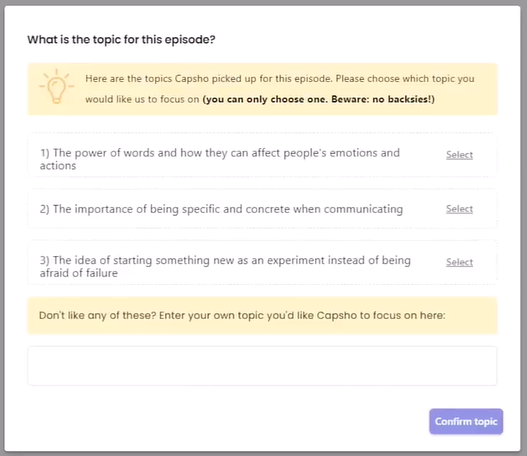Viewport: 527px width, 456px height.
Task: Select the being specific and concrete topic link
Action: click(x=459, y=209)
